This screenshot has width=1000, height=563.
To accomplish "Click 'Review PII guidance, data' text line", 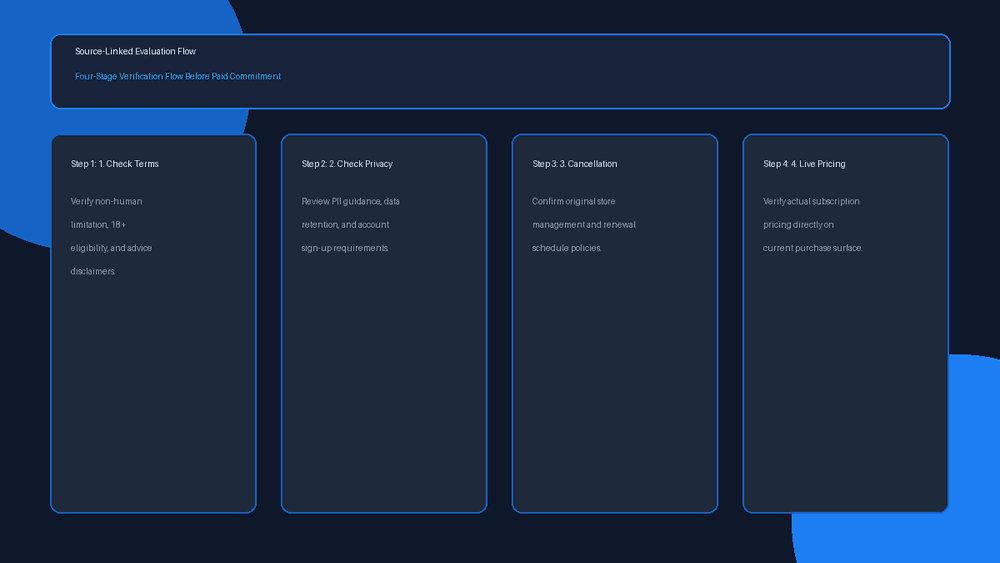I will [x=351, y=201].
